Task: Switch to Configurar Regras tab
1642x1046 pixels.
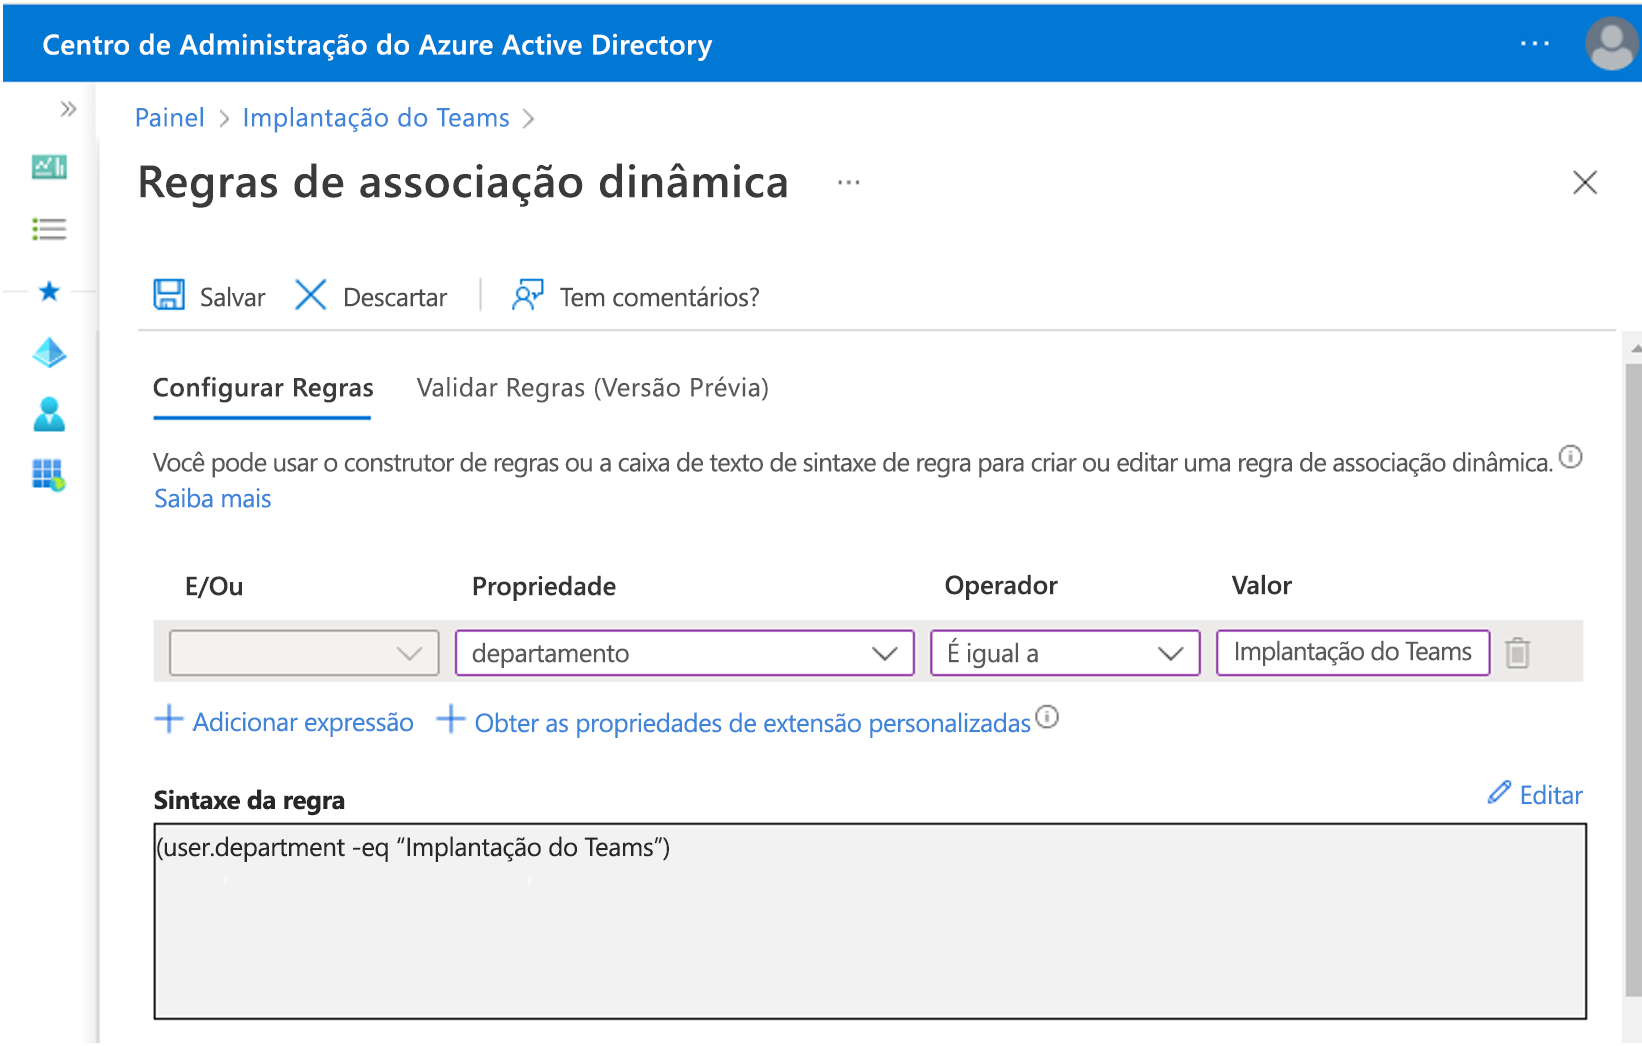Action: click(263, 388)
